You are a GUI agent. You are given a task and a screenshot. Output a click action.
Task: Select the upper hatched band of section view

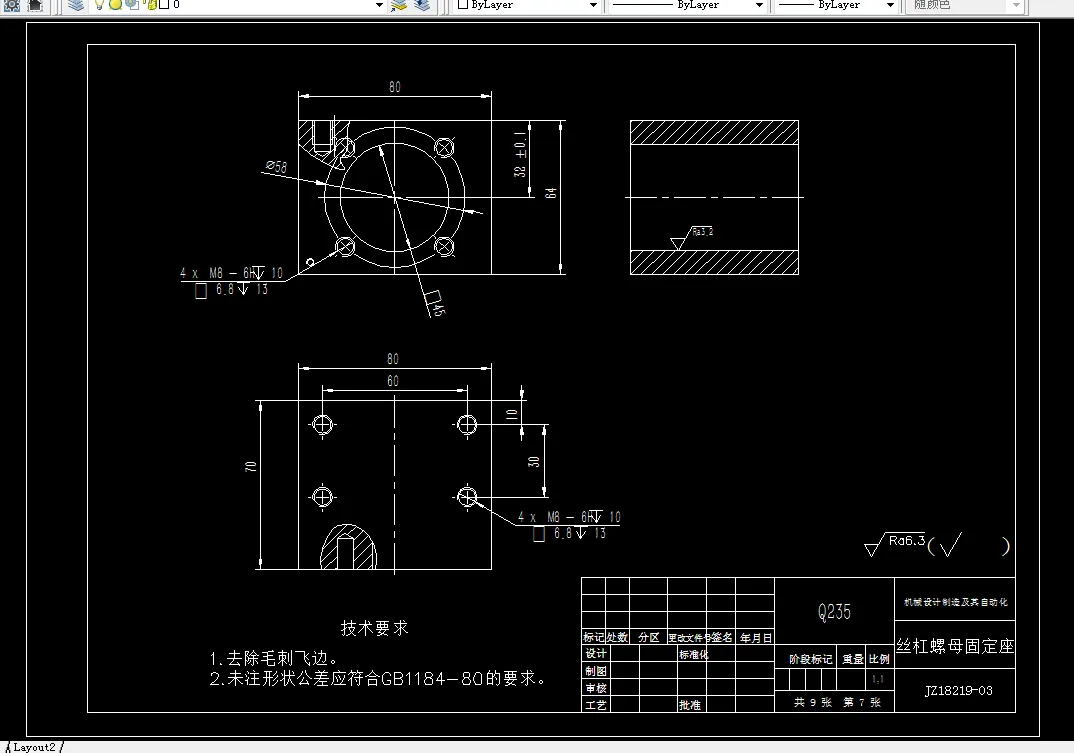pyautogui.click(x=714, y=132)
